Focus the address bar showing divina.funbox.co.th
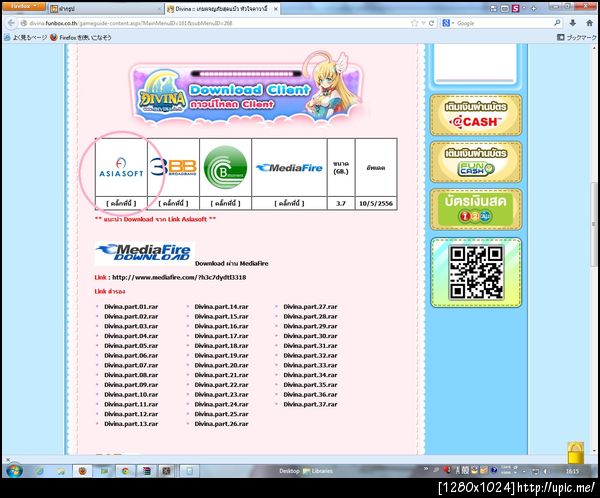Viewport: 600px width, 498px height. (x=214, y=23)
